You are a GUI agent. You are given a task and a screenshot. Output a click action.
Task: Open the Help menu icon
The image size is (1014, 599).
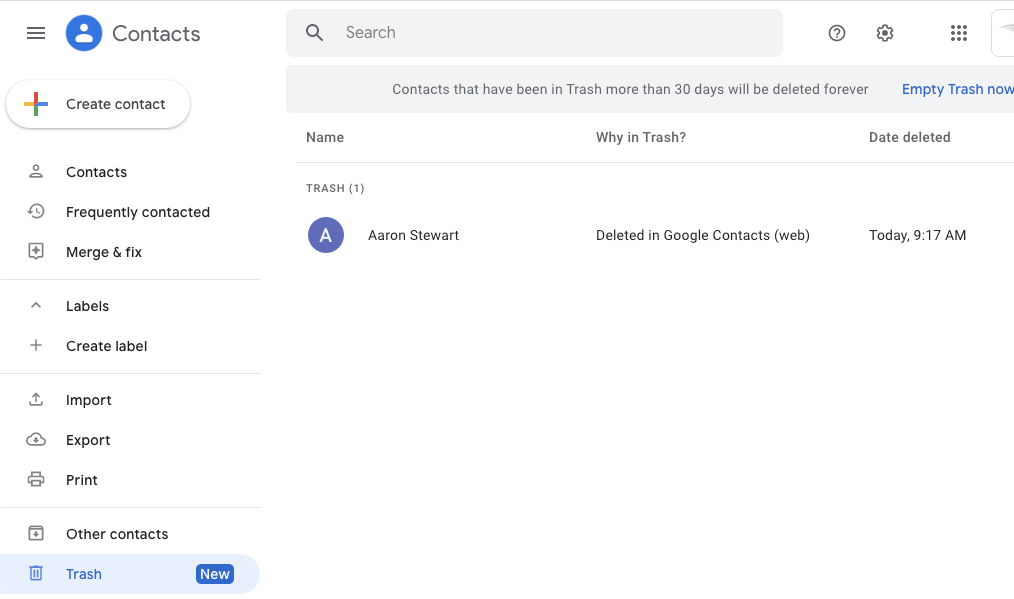pos(836,33)
